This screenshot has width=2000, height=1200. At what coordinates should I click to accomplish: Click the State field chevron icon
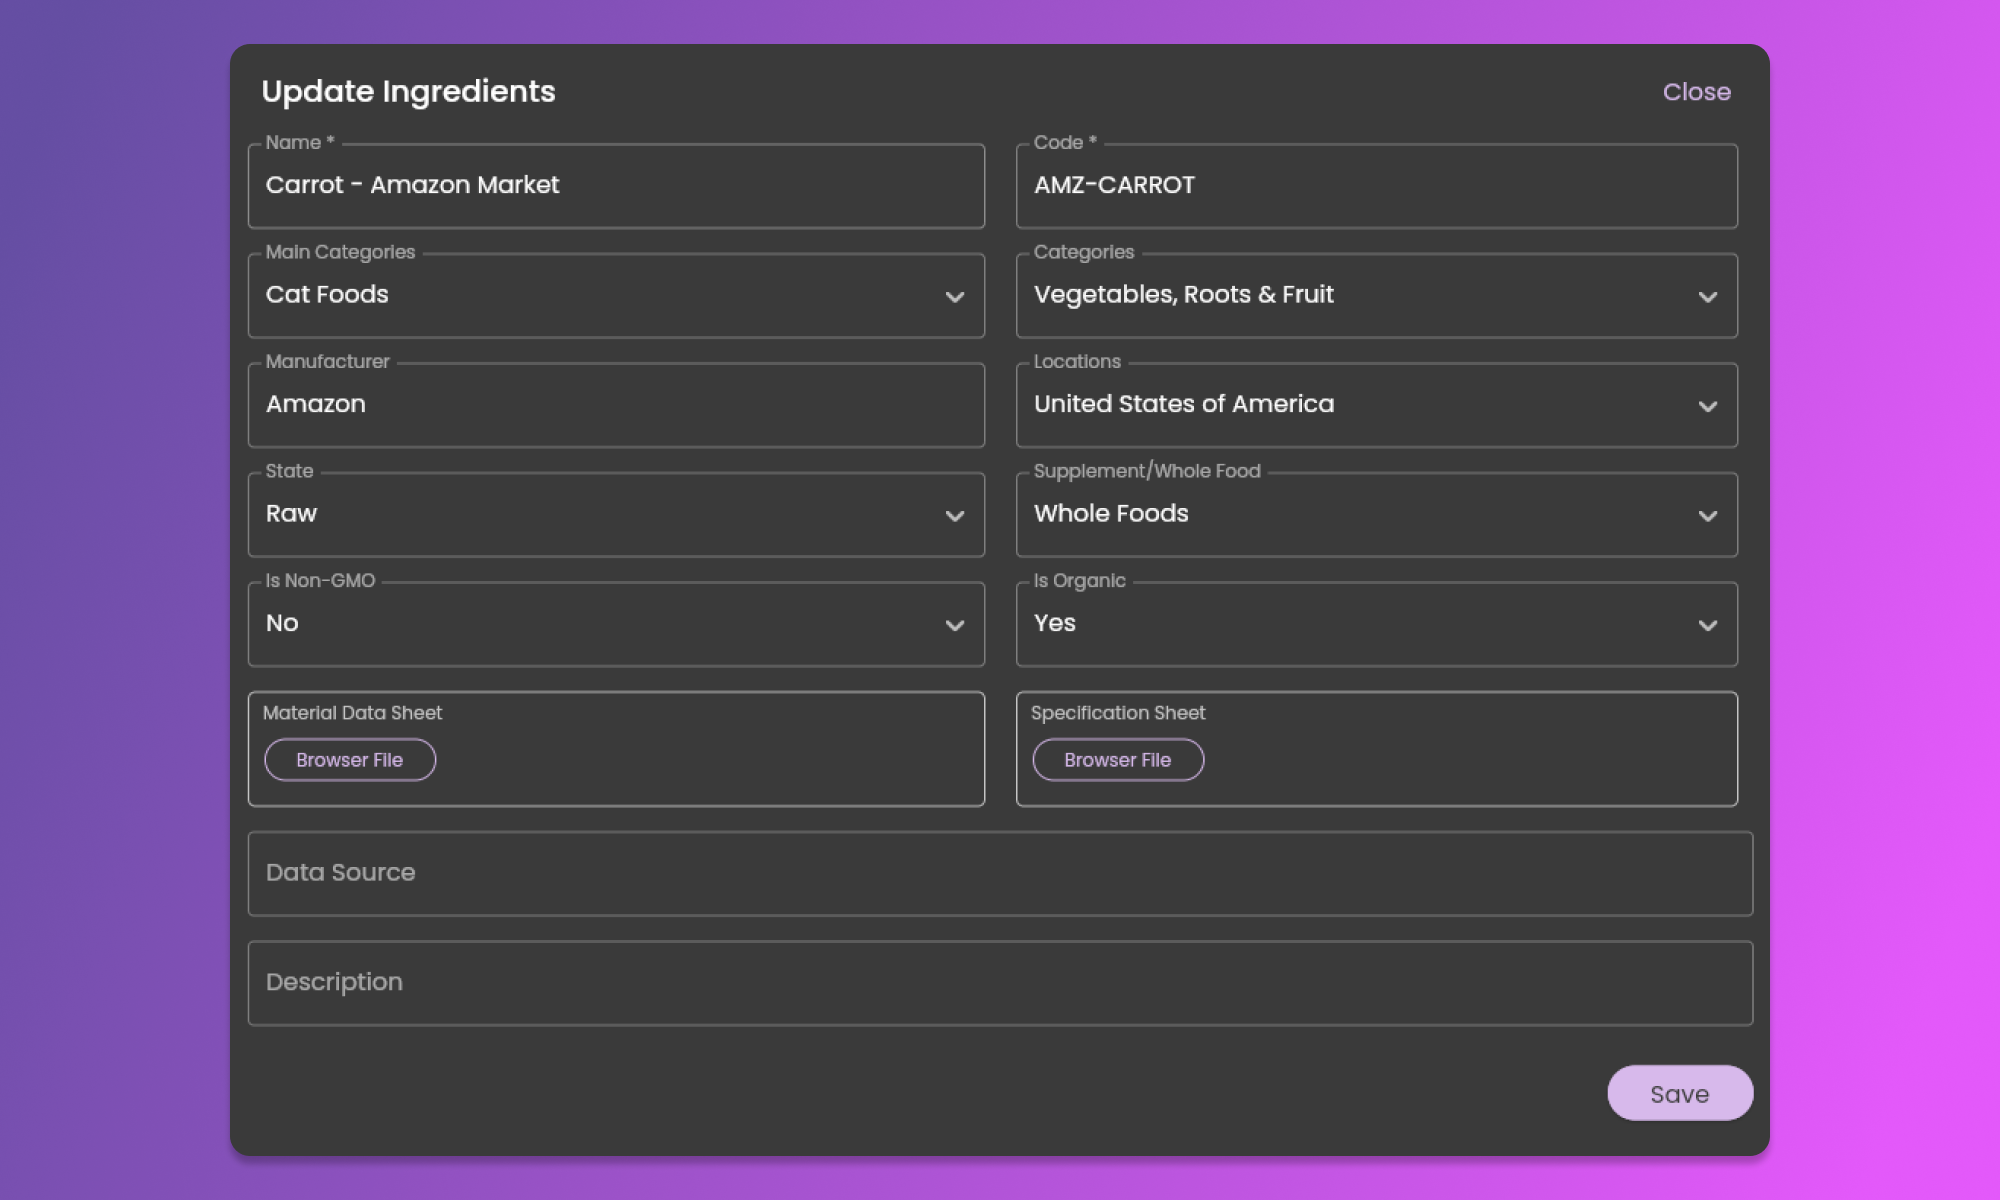pos(954,516)
